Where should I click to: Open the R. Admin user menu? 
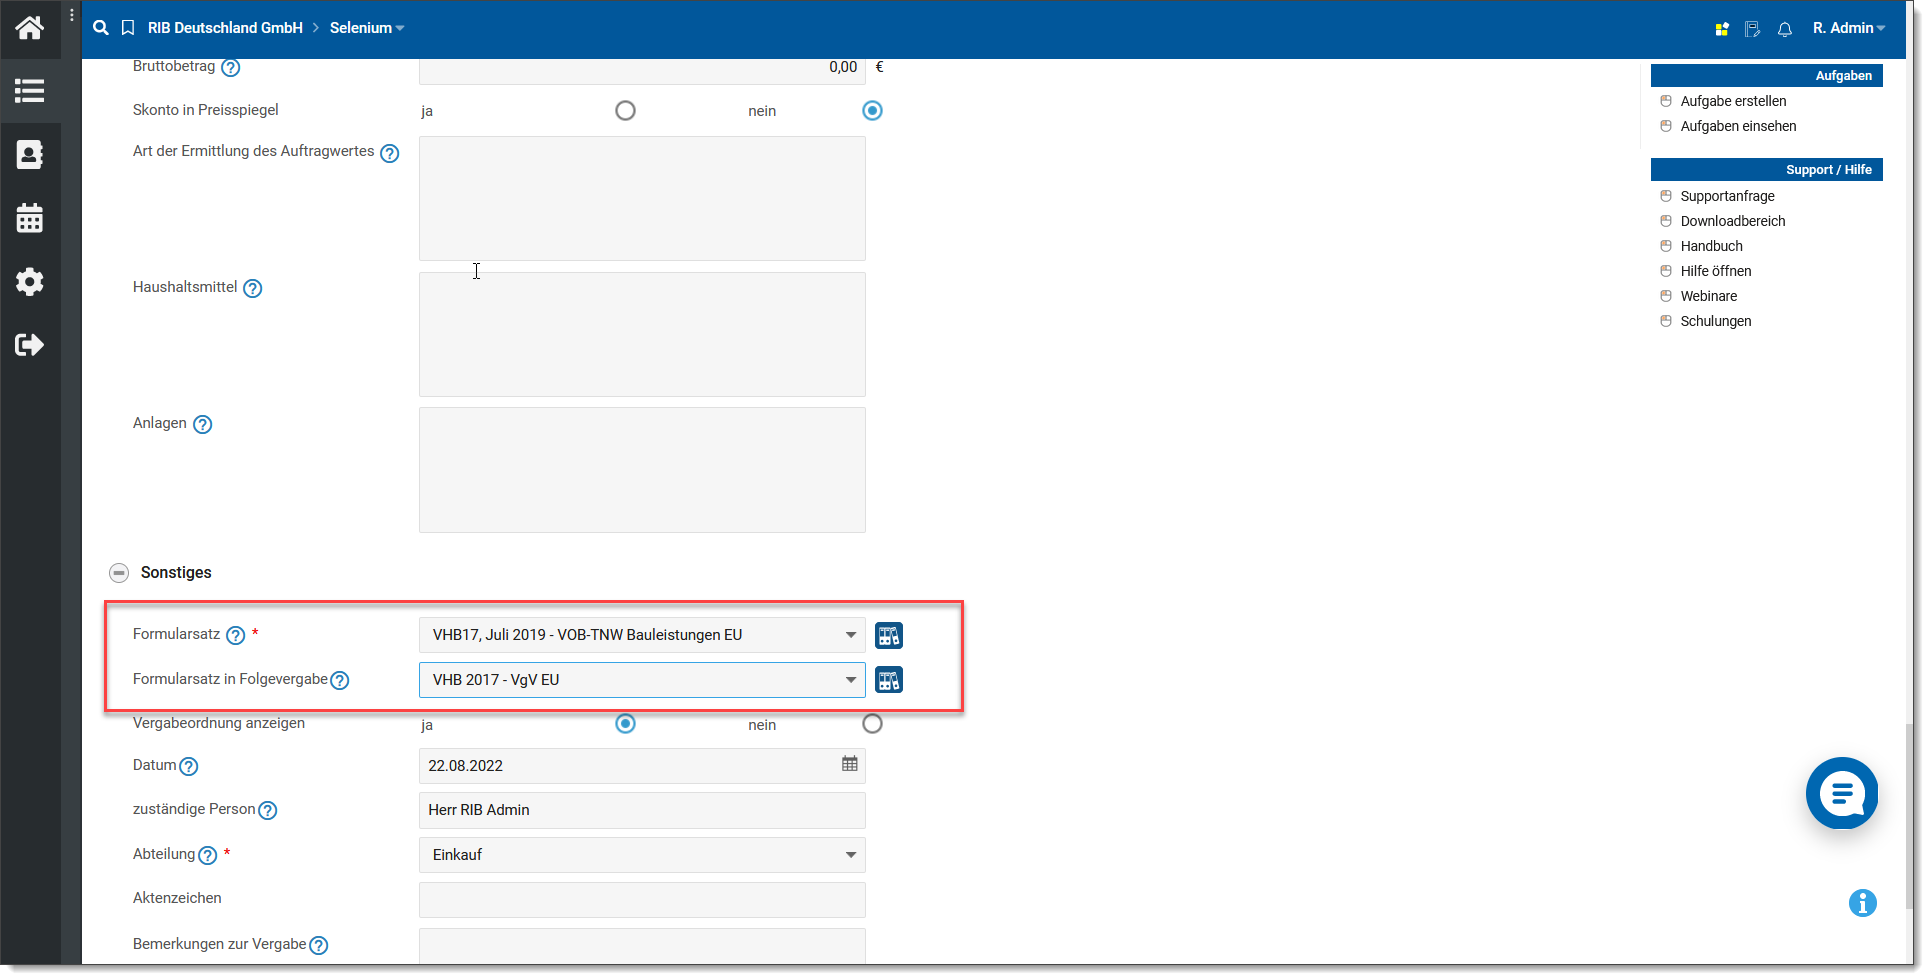[x=1848, y=28]
